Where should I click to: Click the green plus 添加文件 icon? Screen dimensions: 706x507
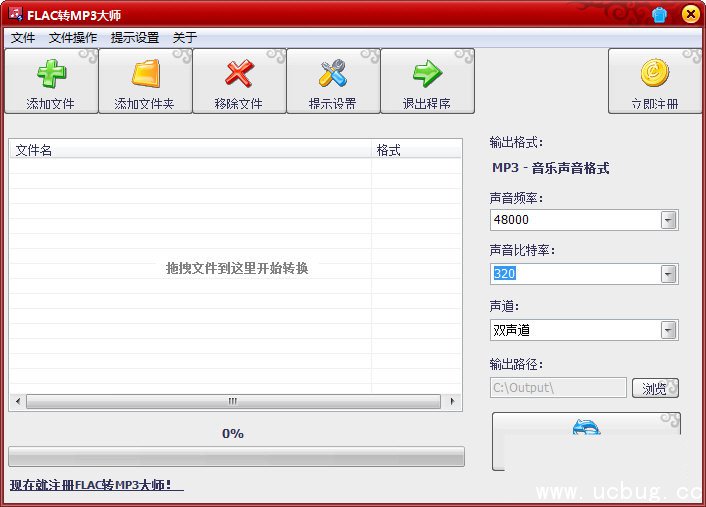51,73
